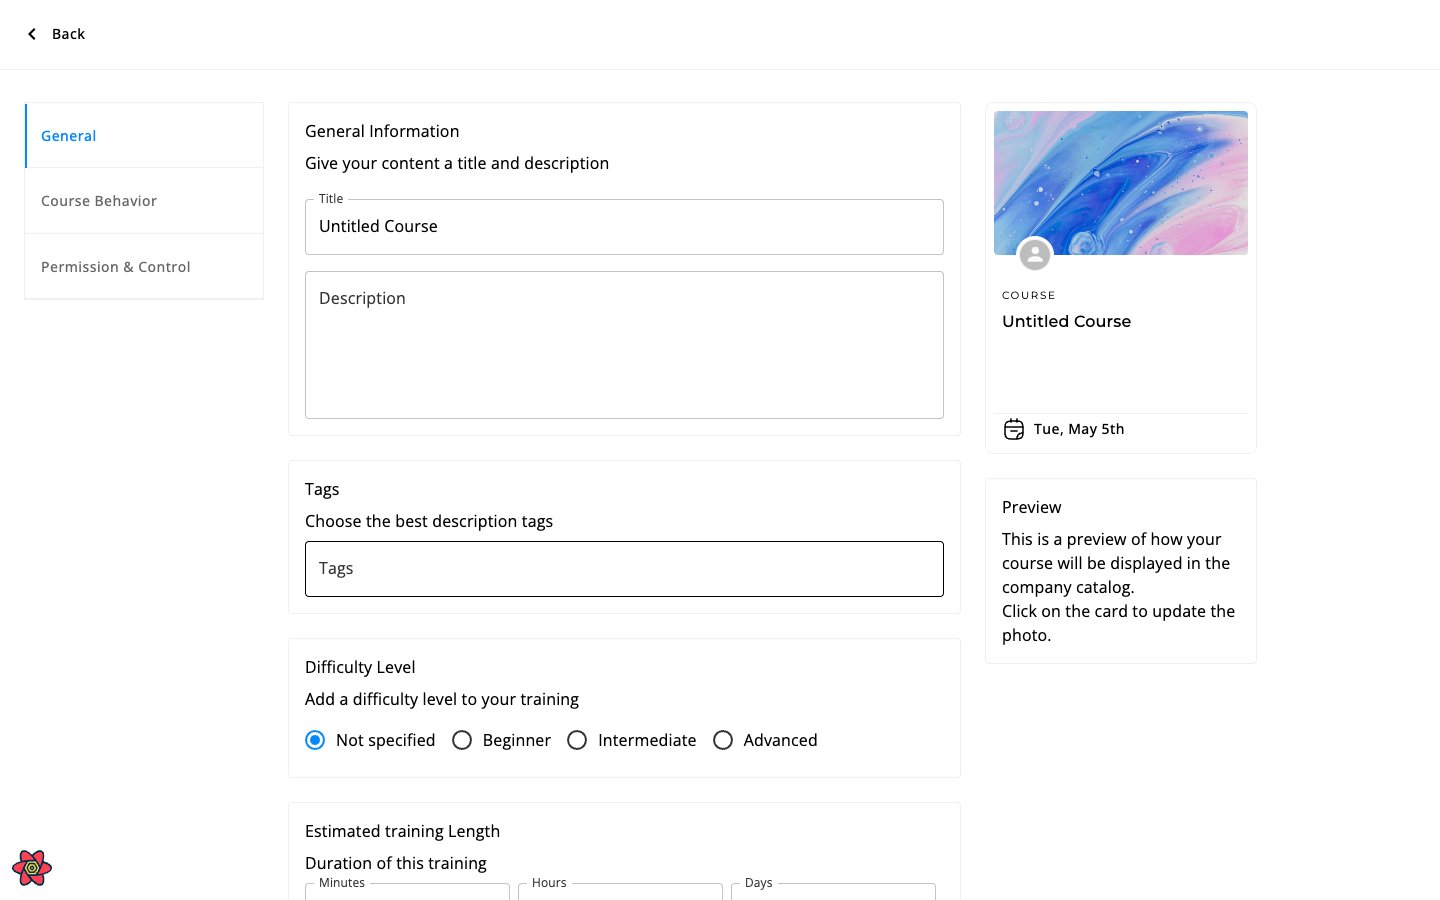
Task: Click the Back link text
Action: pos(68,34)
